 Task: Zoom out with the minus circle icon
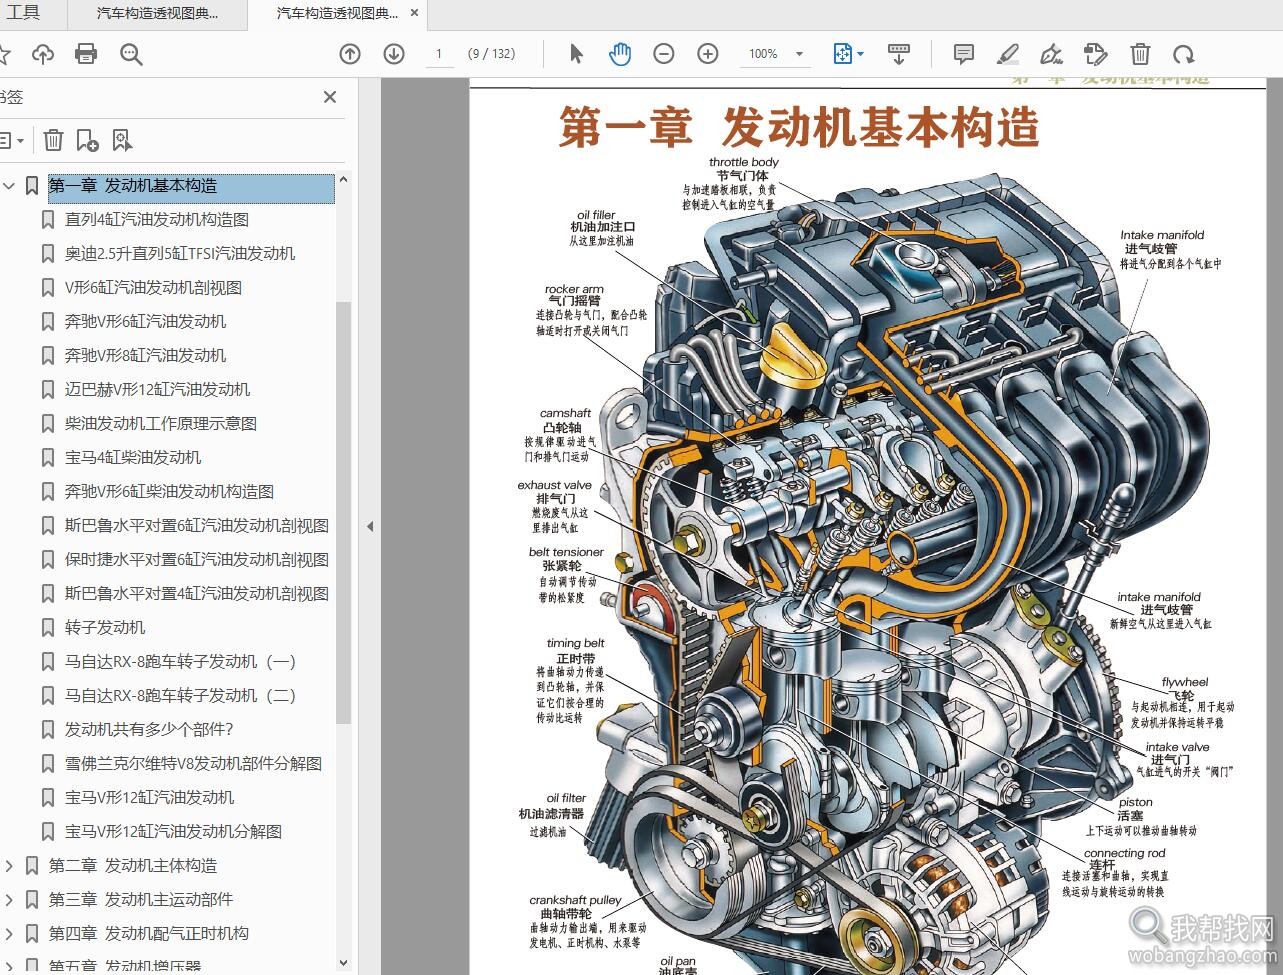pos(664,54)
